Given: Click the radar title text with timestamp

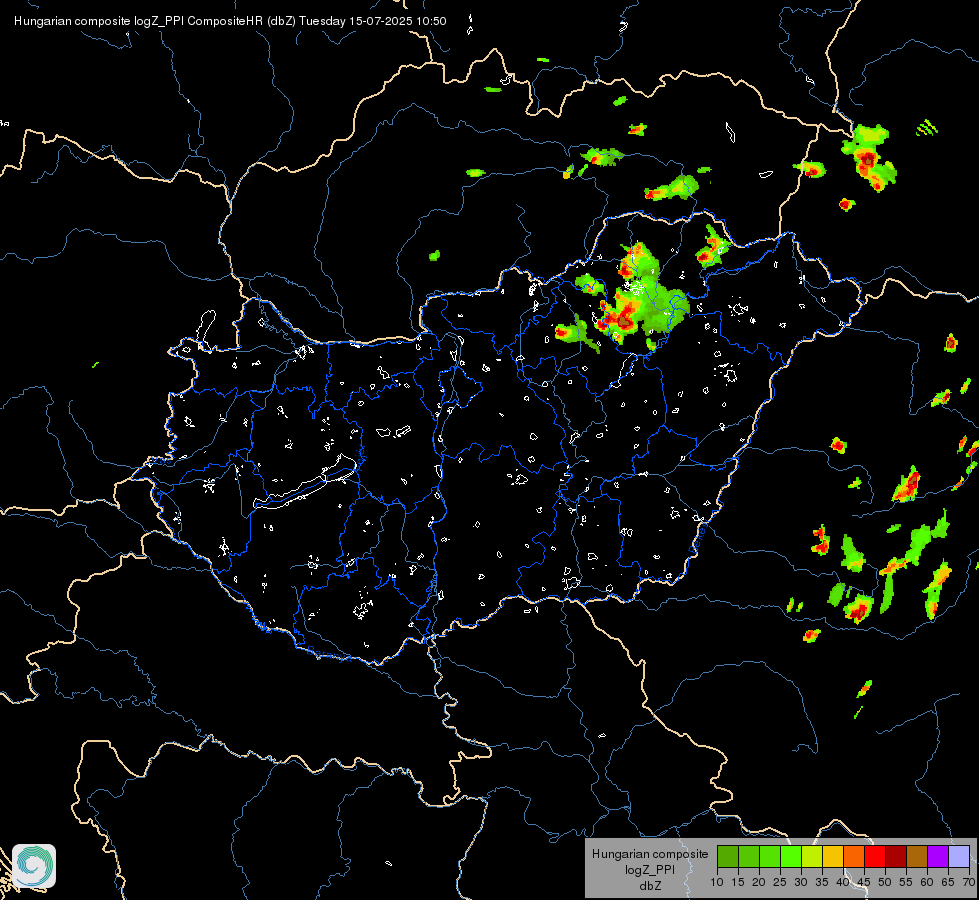Looking at the screenshot, I should click(x=230, y=21).
